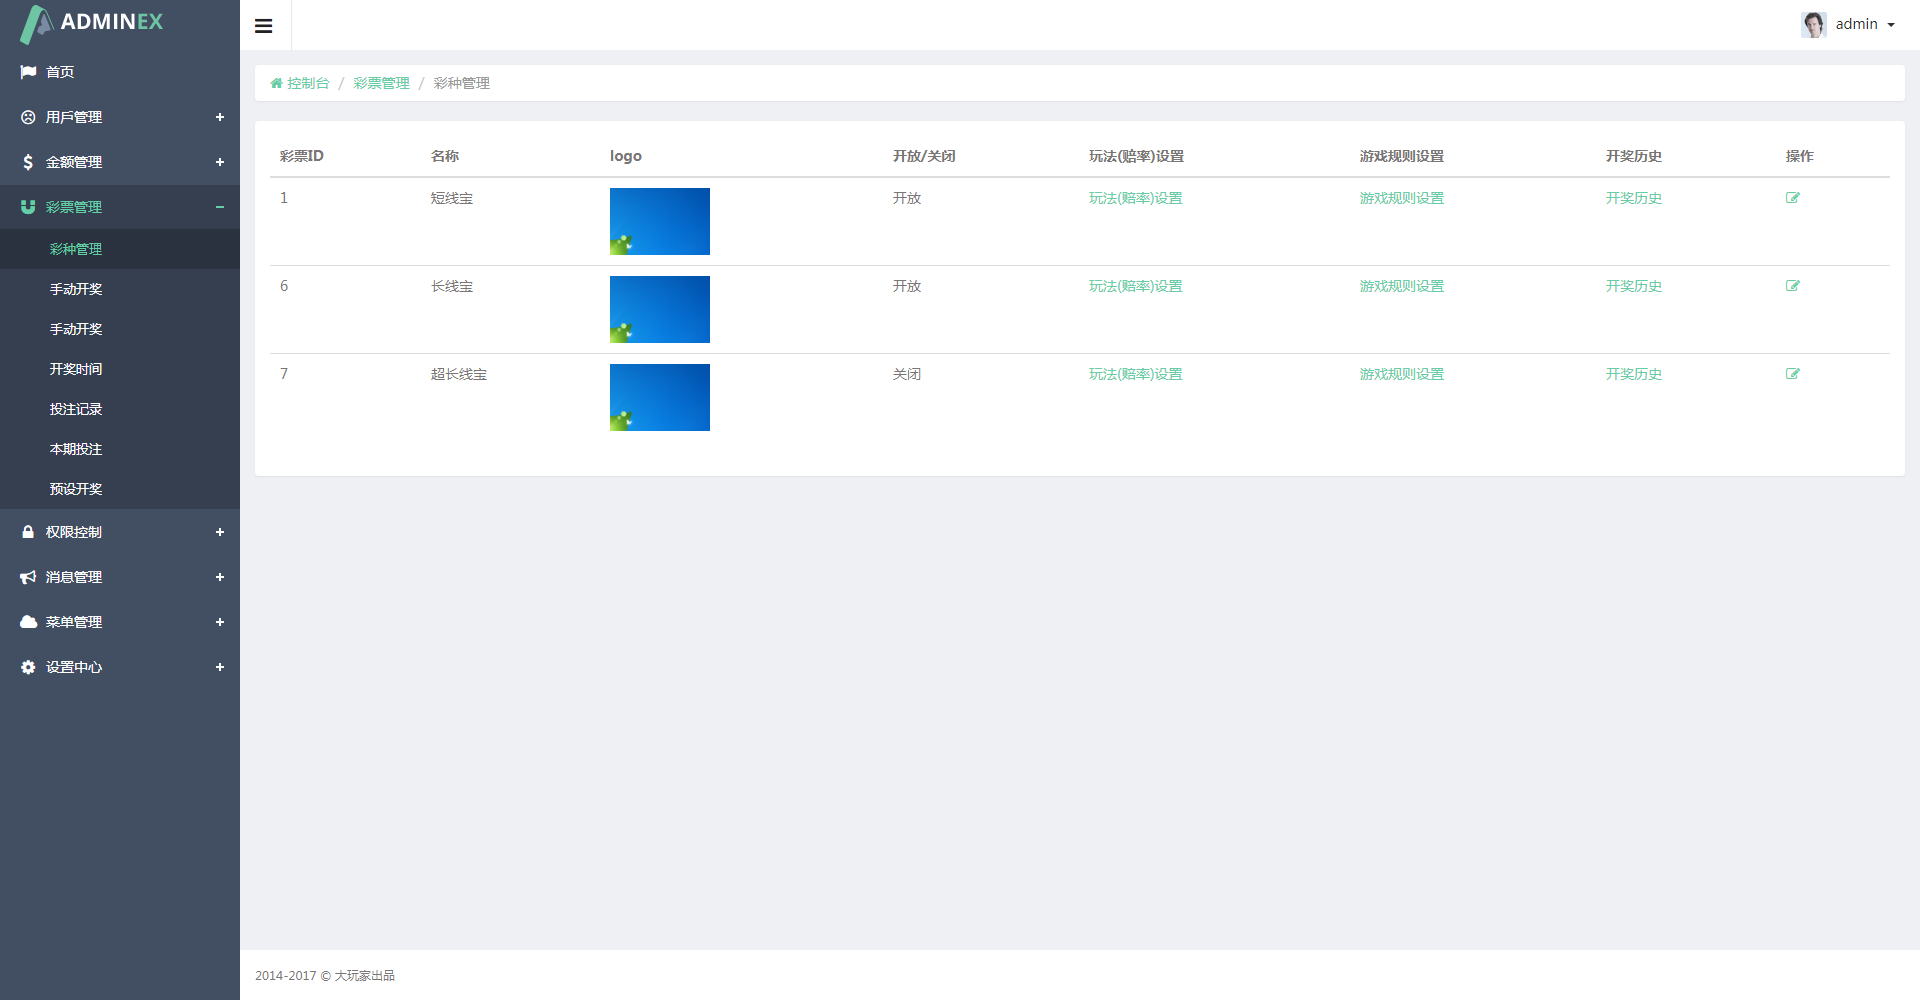1920x1000 pixels.
Task: Go to 预设开奖 submenu item
Action: tap(76, 489)
